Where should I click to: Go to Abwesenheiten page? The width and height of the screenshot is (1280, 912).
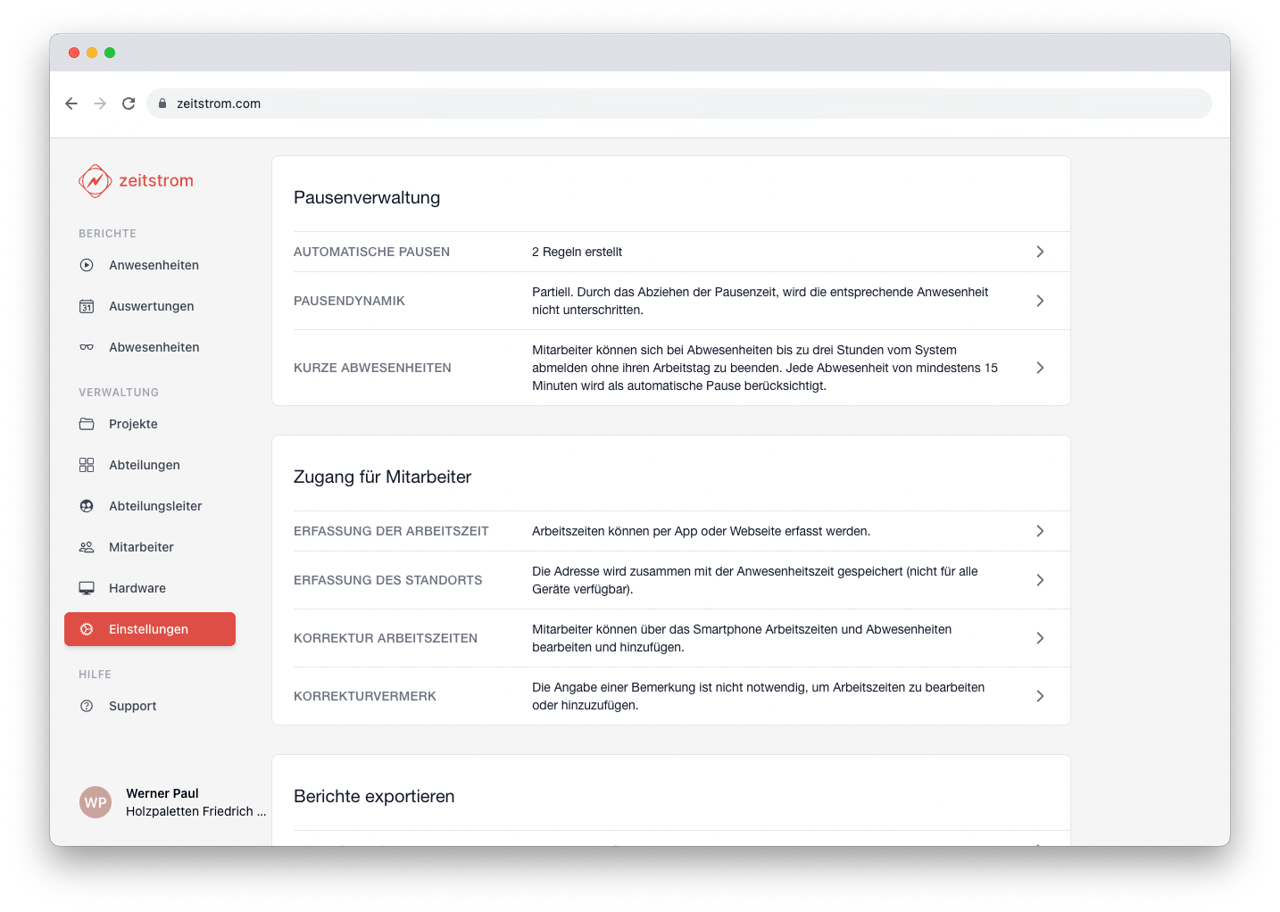[x=154, y=347]
